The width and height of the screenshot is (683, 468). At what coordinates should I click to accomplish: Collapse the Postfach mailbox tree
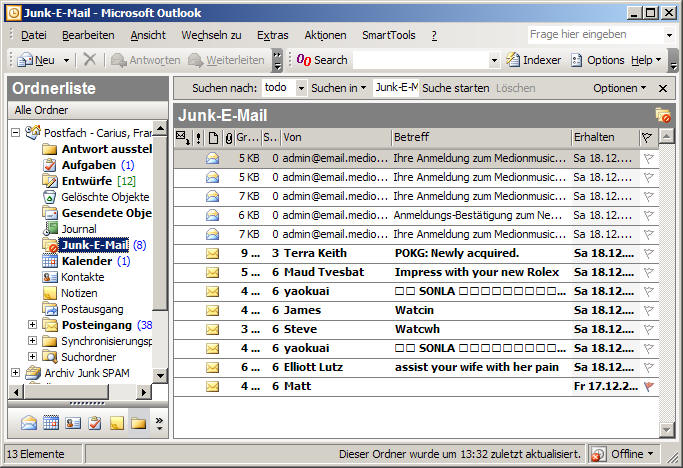pyautogui.click(x=16, y=132)
